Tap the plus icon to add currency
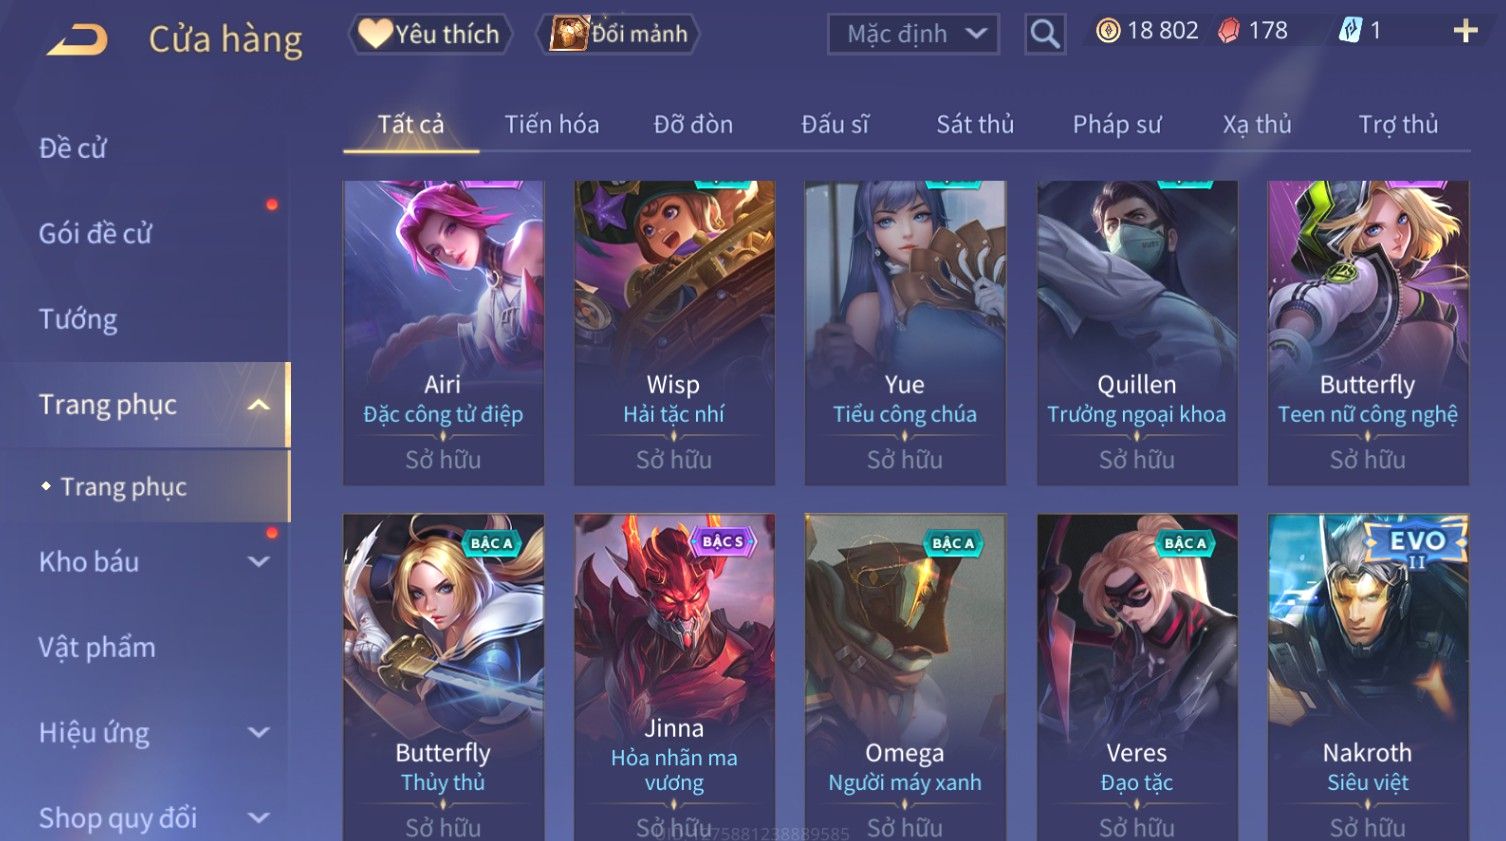The height and width of the screenshot is (841, 1506). (x=1465, y=32)
